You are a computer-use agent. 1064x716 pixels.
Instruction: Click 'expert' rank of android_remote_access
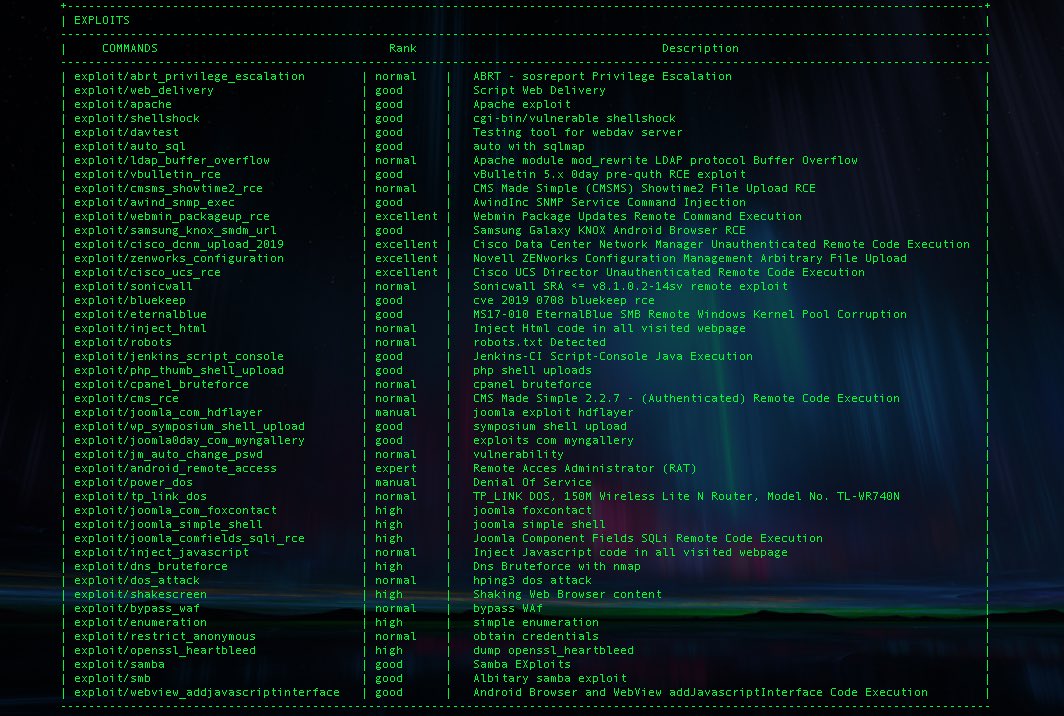pyautogui.click(x=396, y=468)
